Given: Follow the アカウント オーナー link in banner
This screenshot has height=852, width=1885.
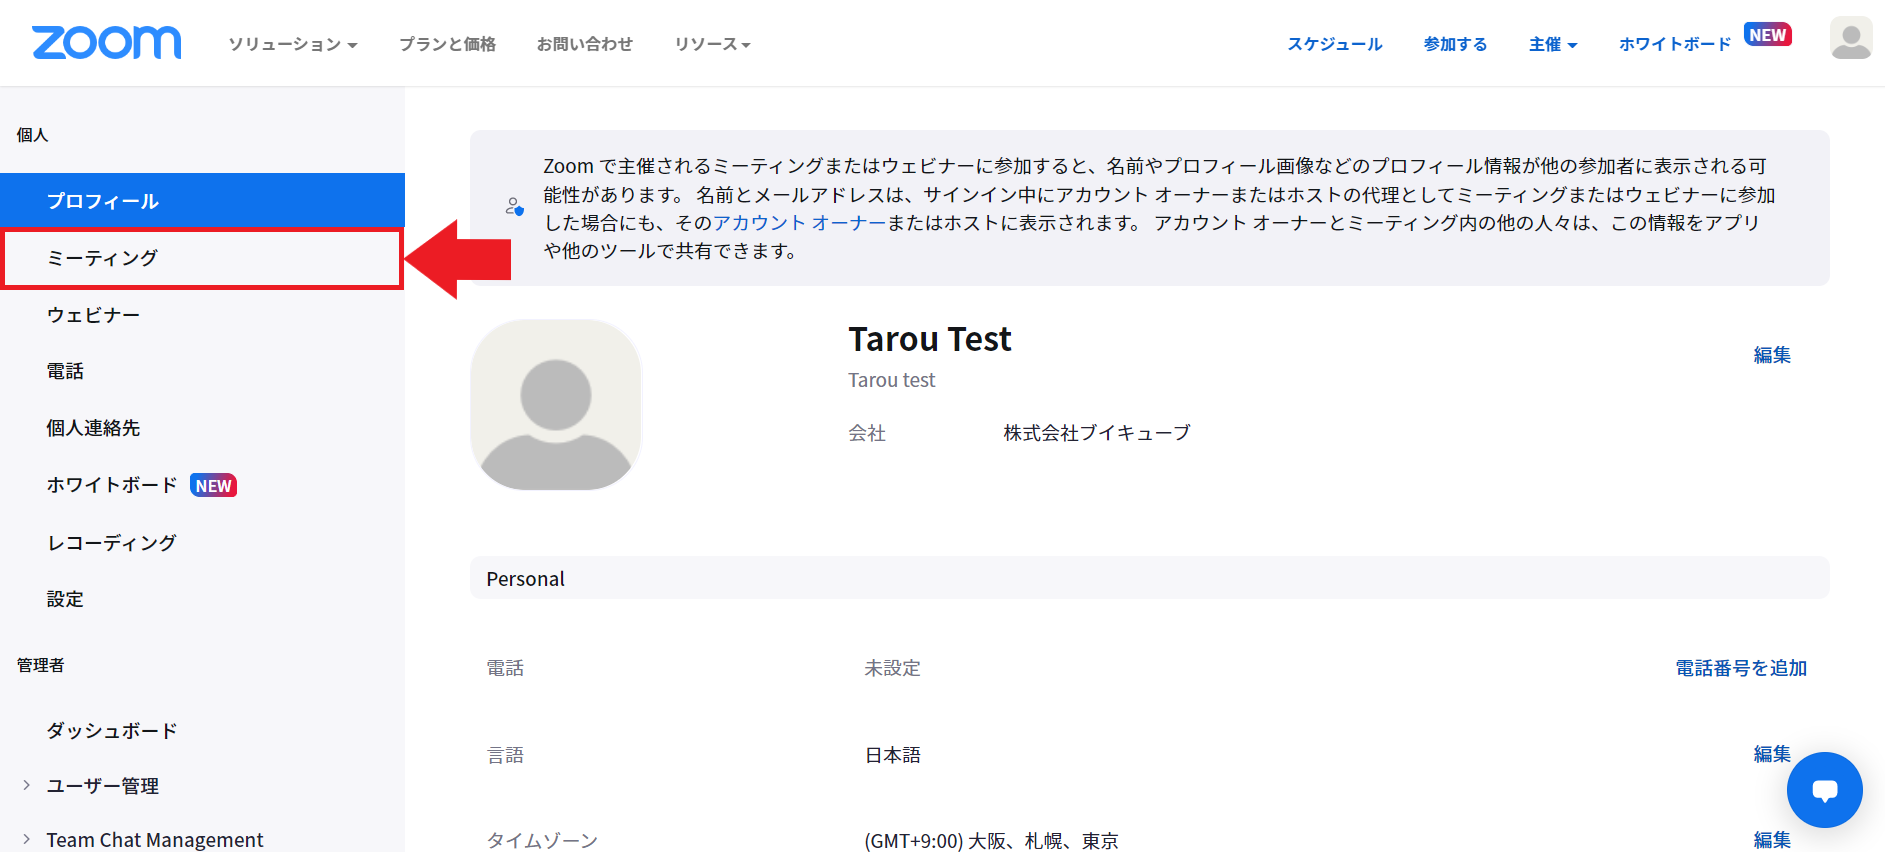Looking at the screenshot, I should (799, 223).
